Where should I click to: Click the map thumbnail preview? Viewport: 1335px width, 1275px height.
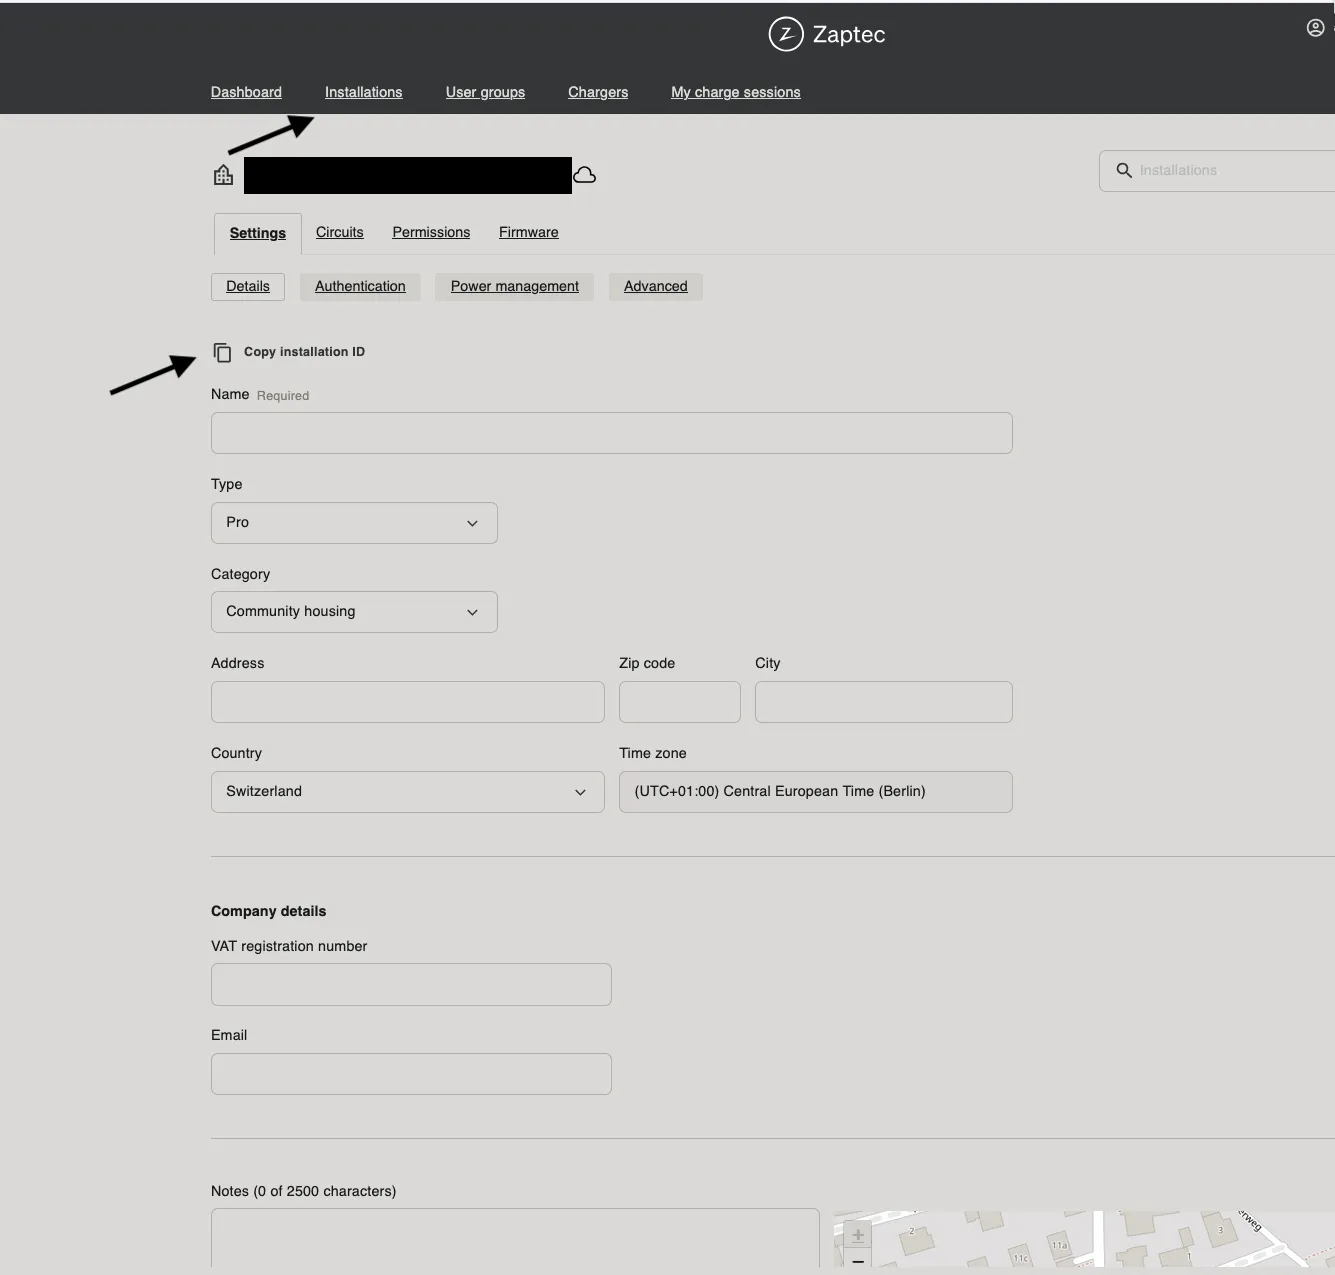click(x=1084, y=1240)
